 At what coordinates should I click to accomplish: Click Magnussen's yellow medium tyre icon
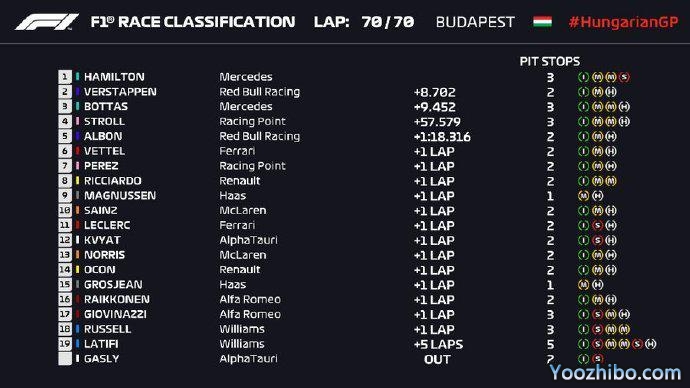click(584, 196)
